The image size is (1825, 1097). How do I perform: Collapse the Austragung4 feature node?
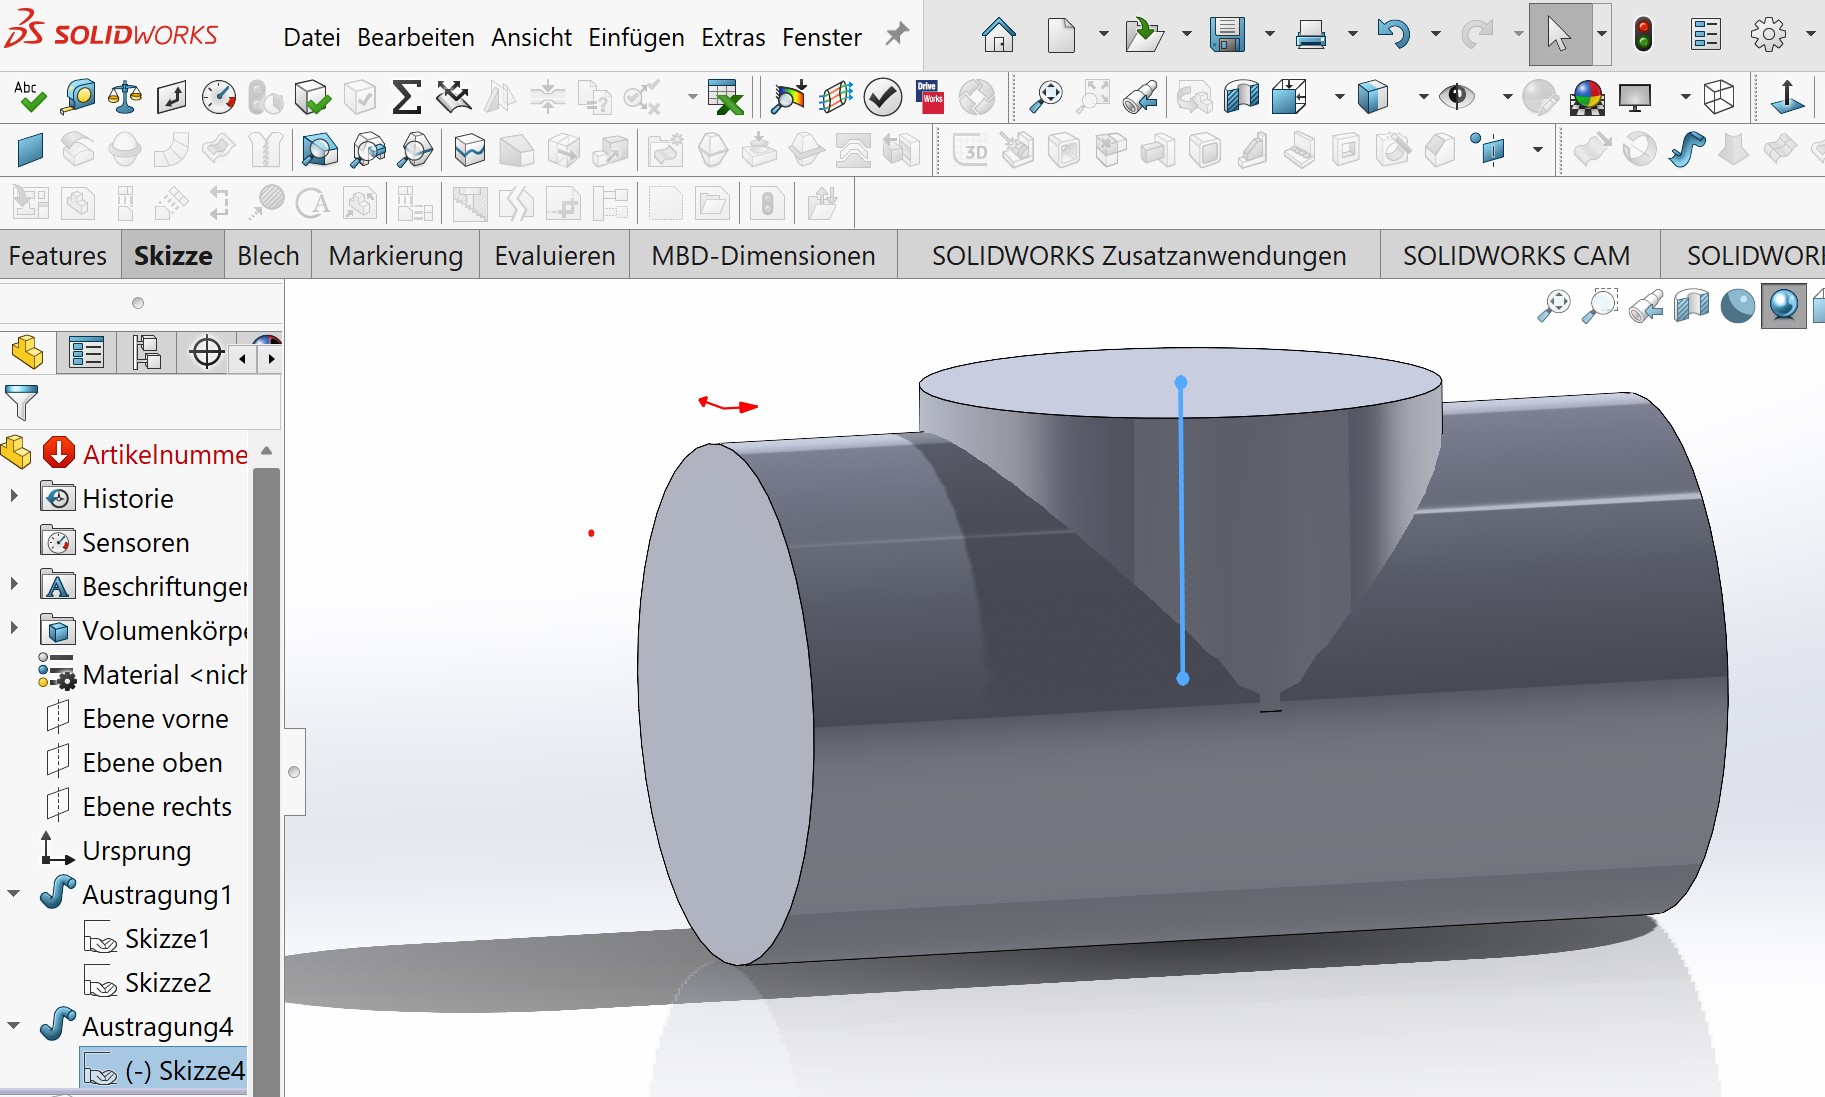click(x=14, y=1025)
